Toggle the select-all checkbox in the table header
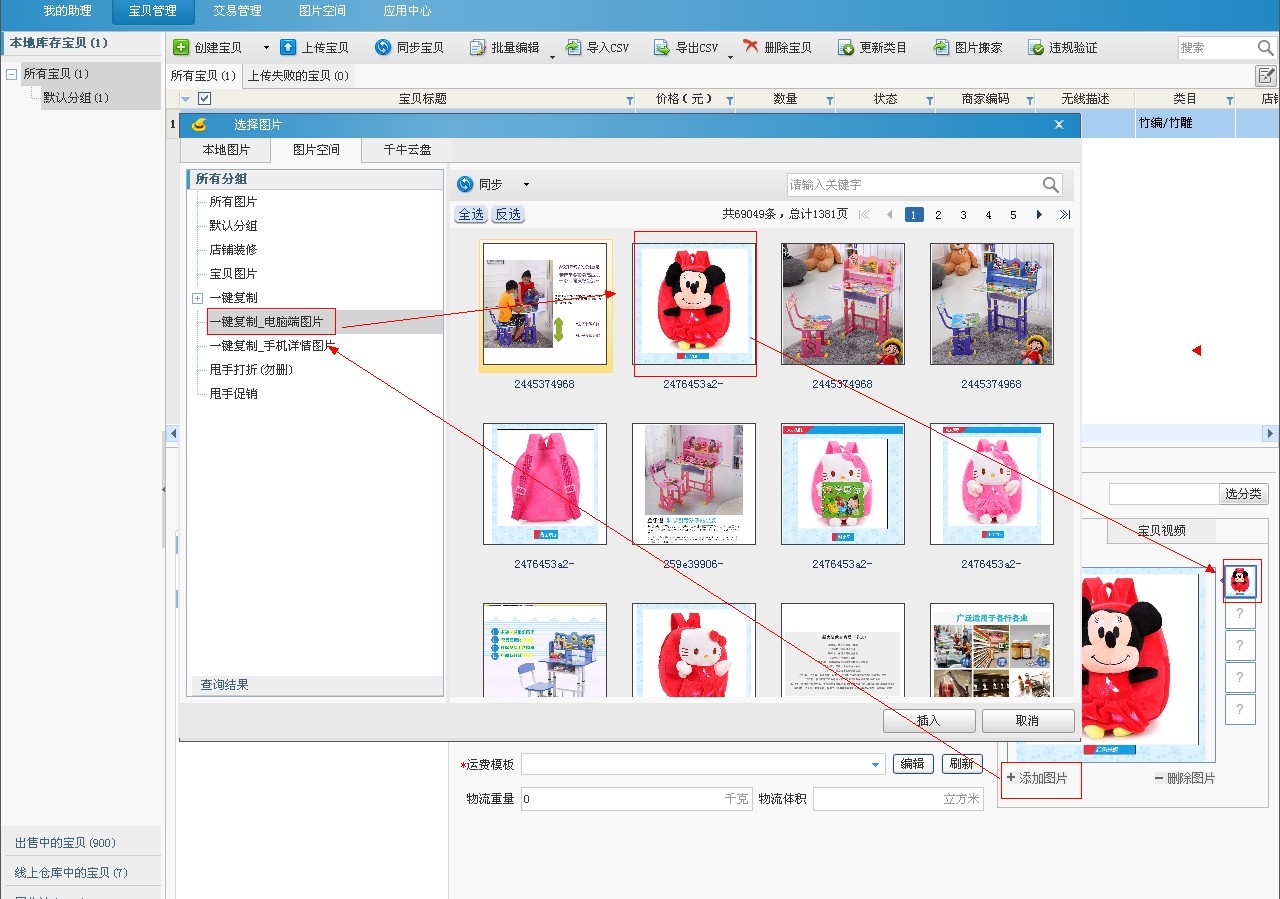This screenshot has width=1280, height=899. click(x=205, y=99)
